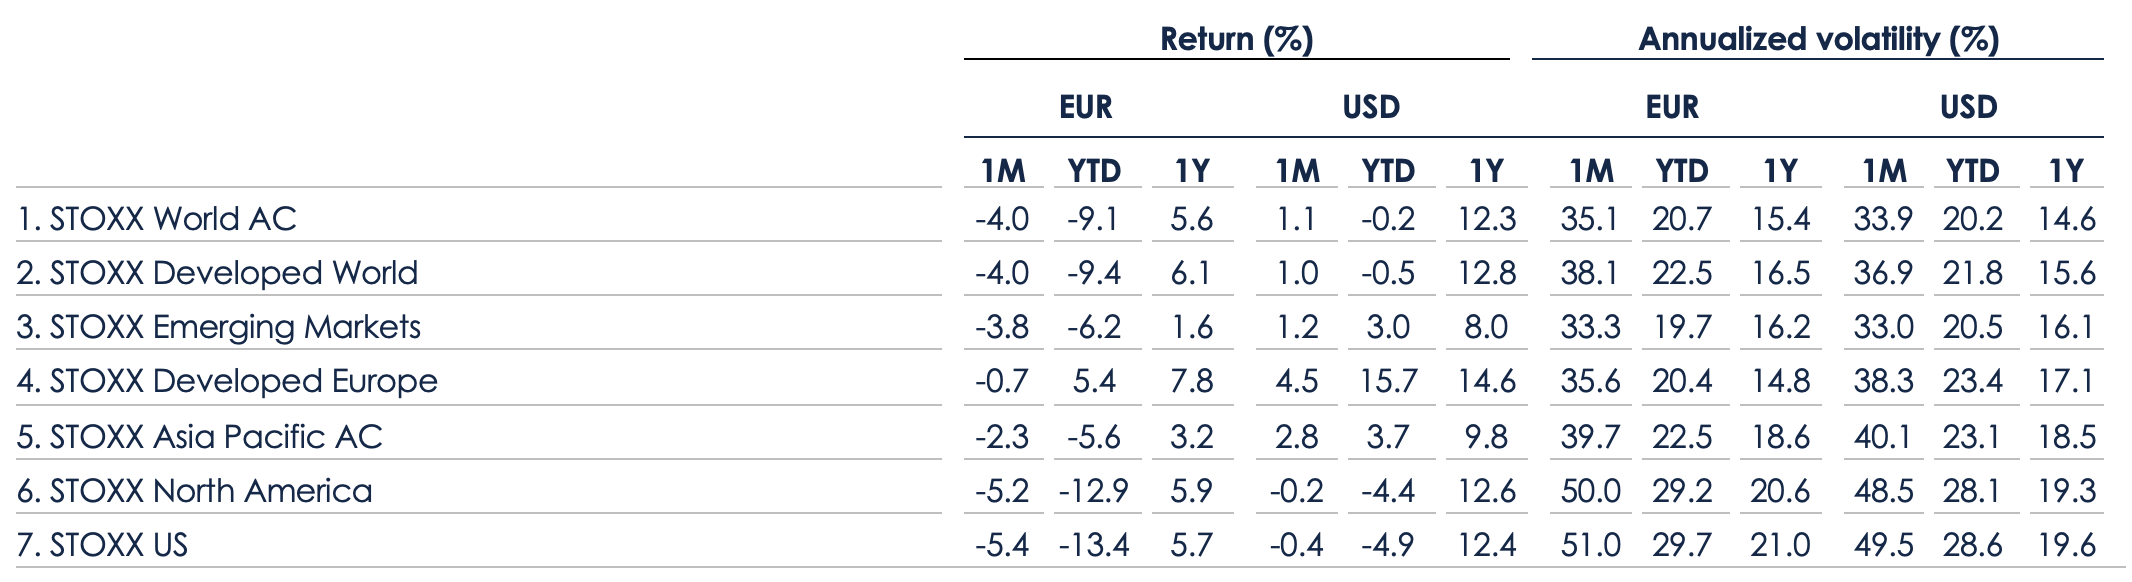Image resolution: width=2132 pixels, height=582 pixels.
Task: Select the 51.0 volatility value for STOXX US
Action: (x=1590, y=545)
